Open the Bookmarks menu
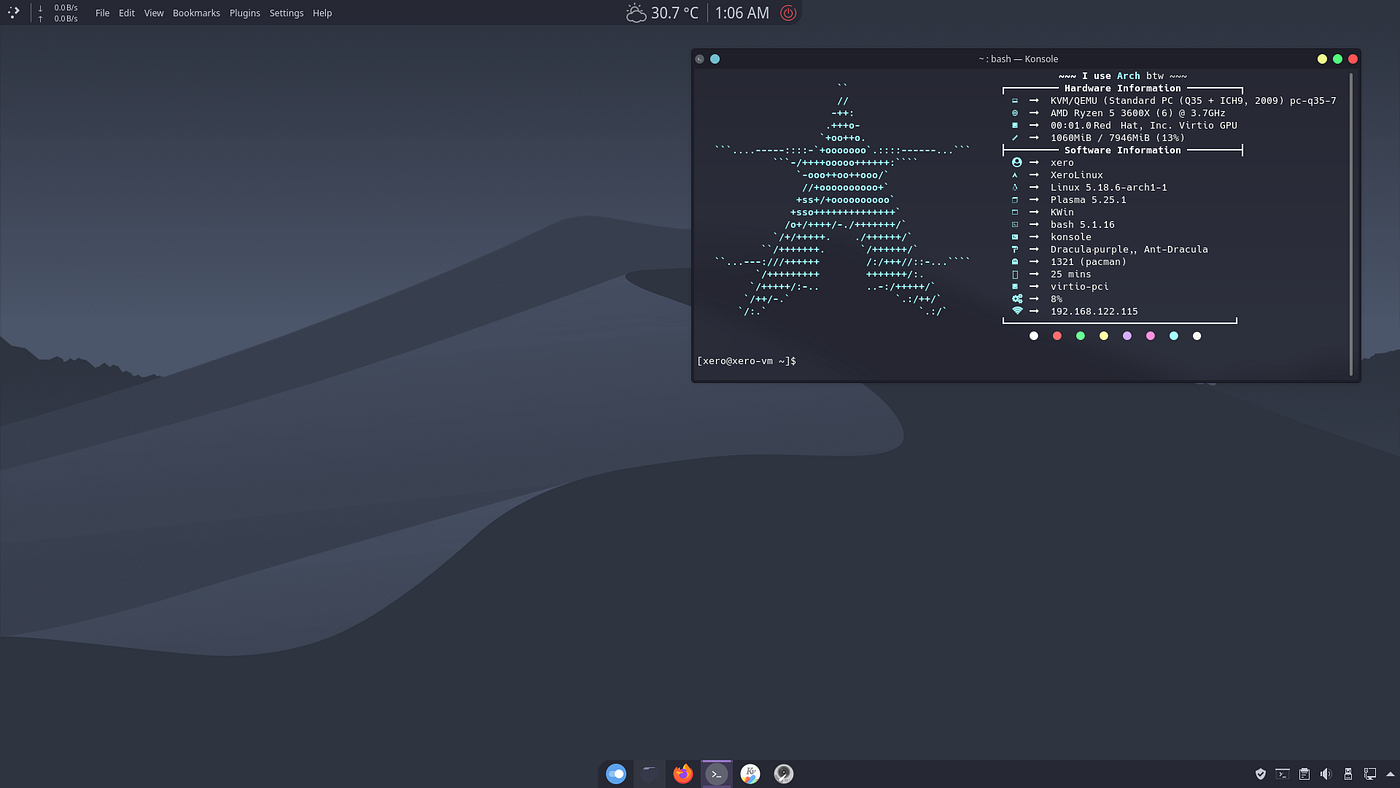Screen dimensions: 1400x788 click(x=196, y=13)
